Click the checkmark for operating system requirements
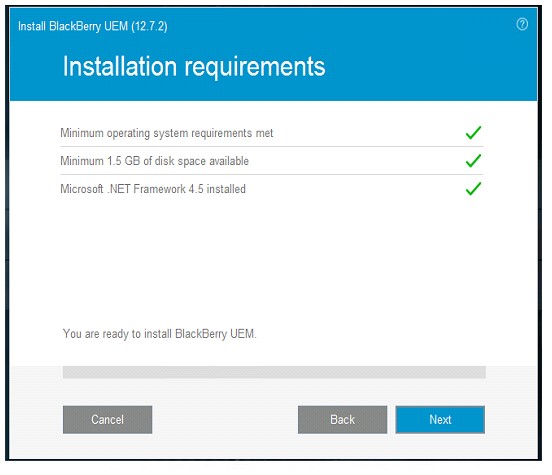552x475 pixels. point(473,132)
